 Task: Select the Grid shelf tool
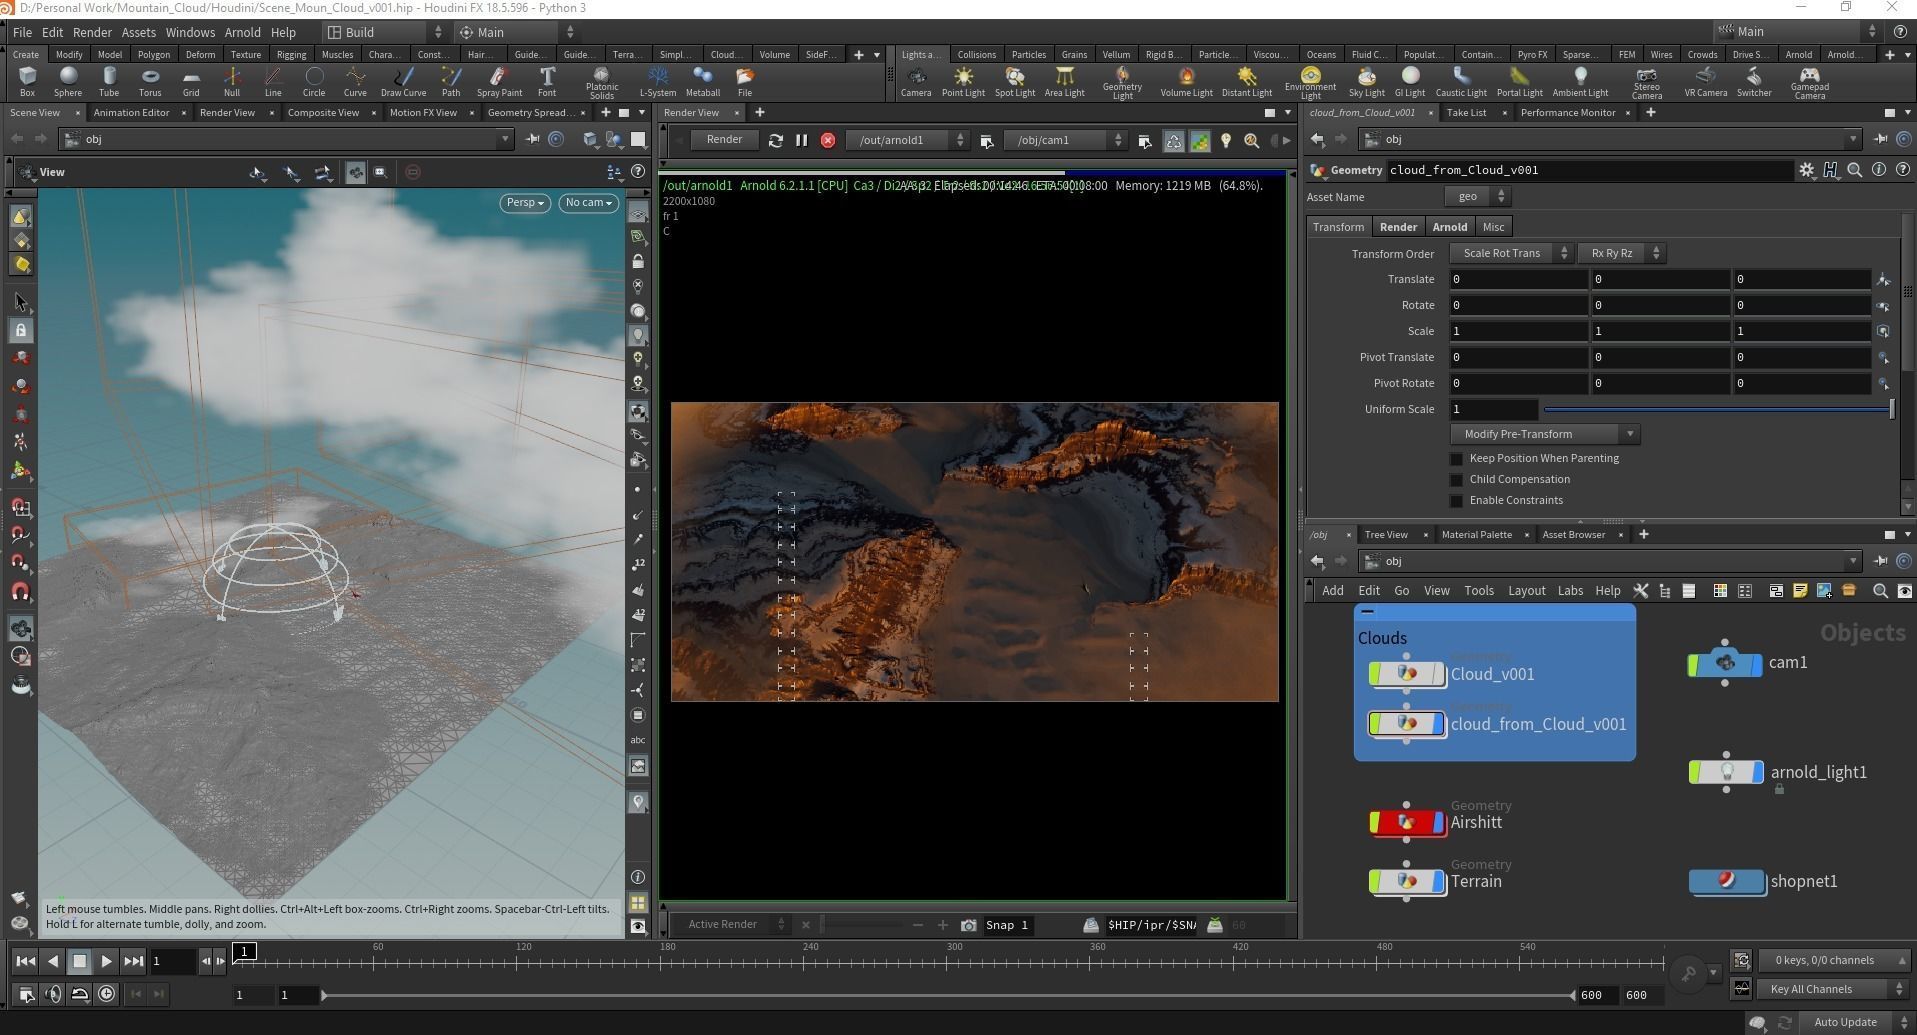pyautogui.click(x=191, y=81)
